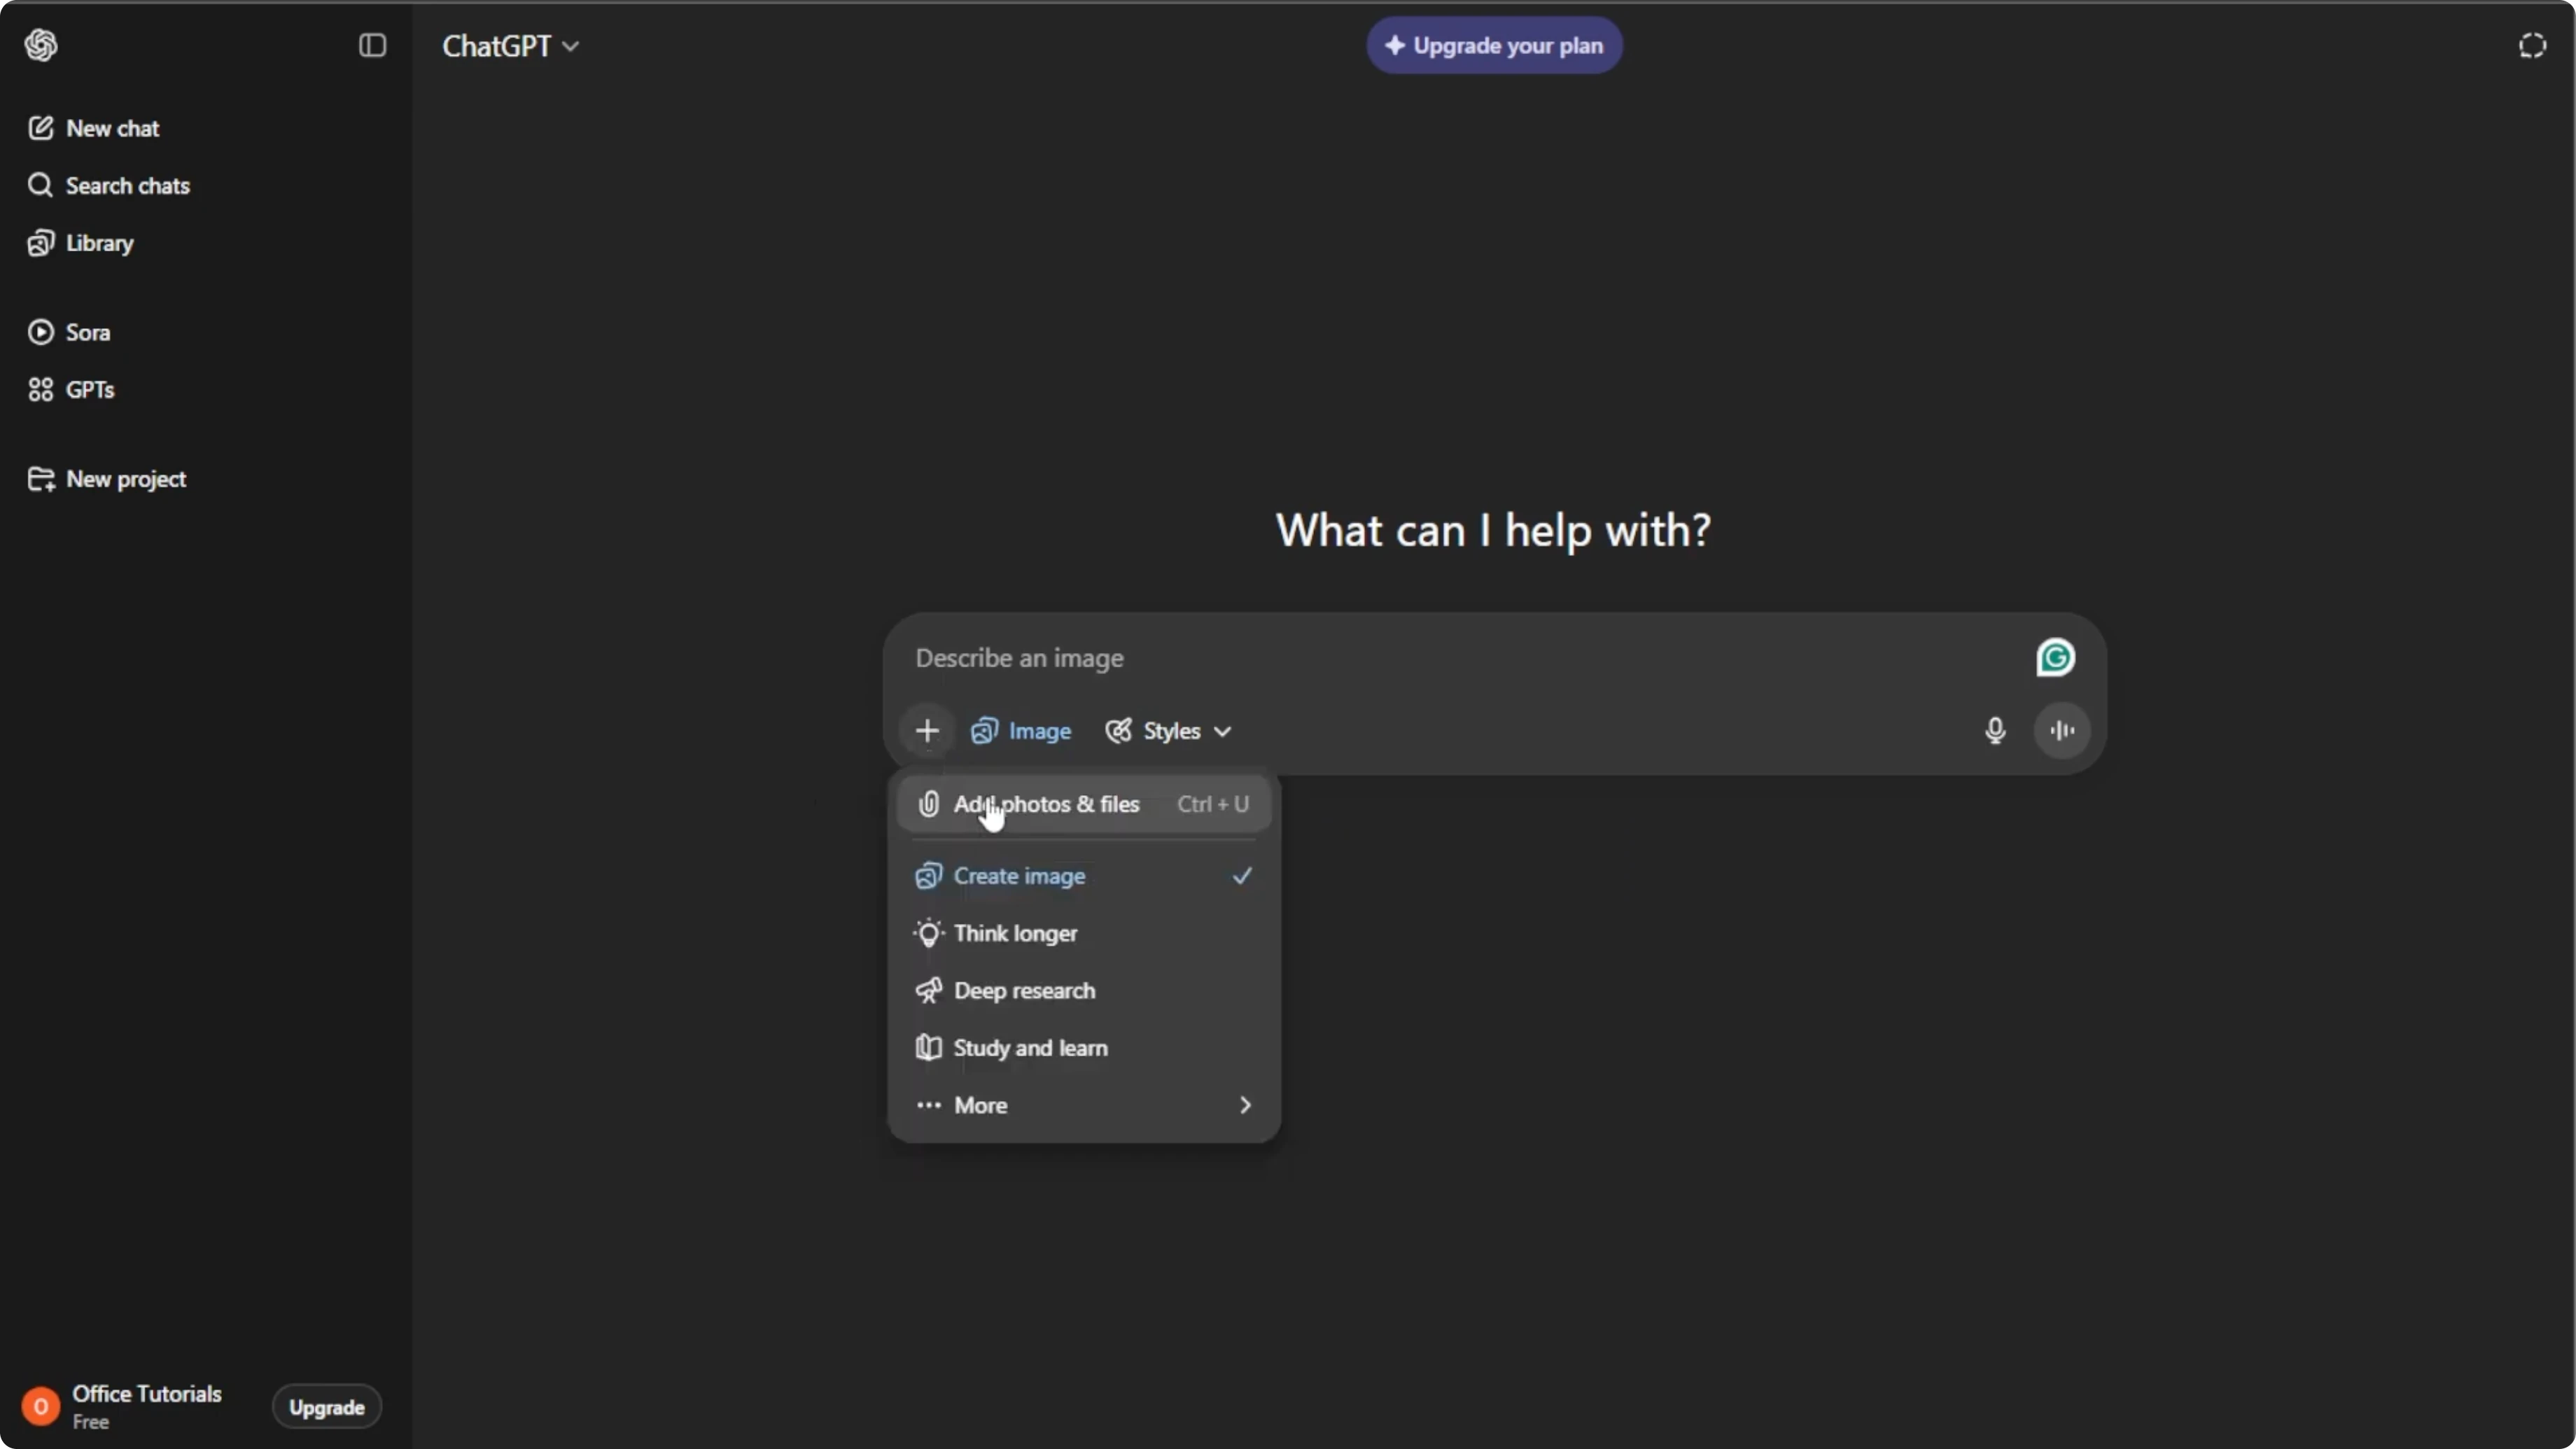This screenshot has height=1449, width=2576.
Task: Expand the ChatGPT model selector dropdown
Action: coord(510,46)
